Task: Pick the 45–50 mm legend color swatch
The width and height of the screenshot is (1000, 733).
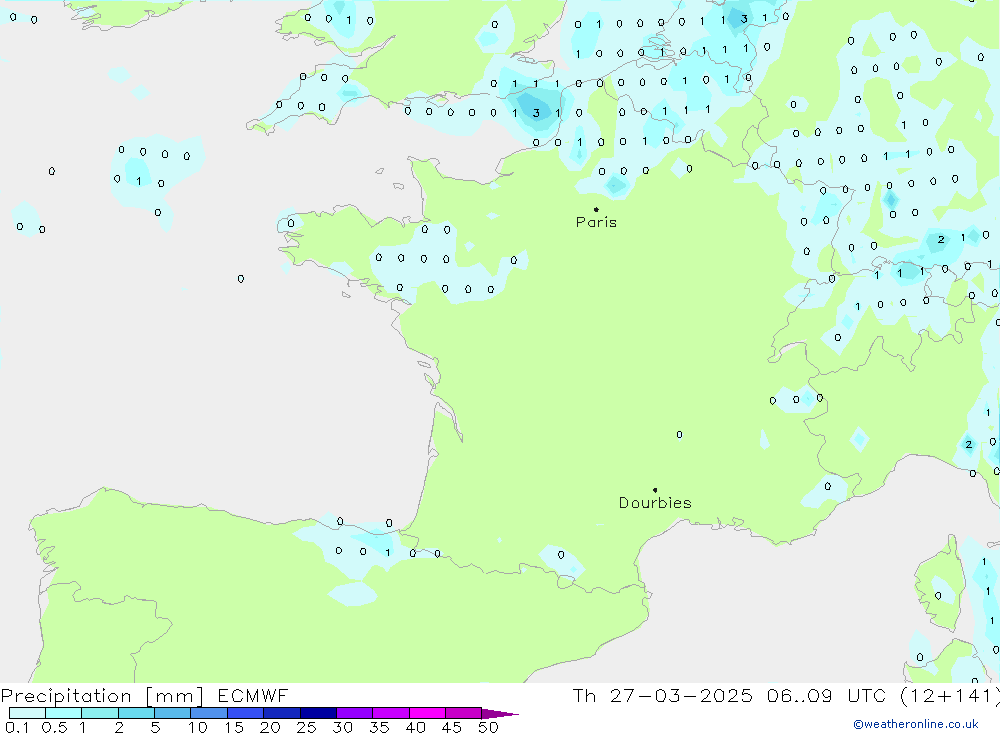Action: (x=464, y=713)
